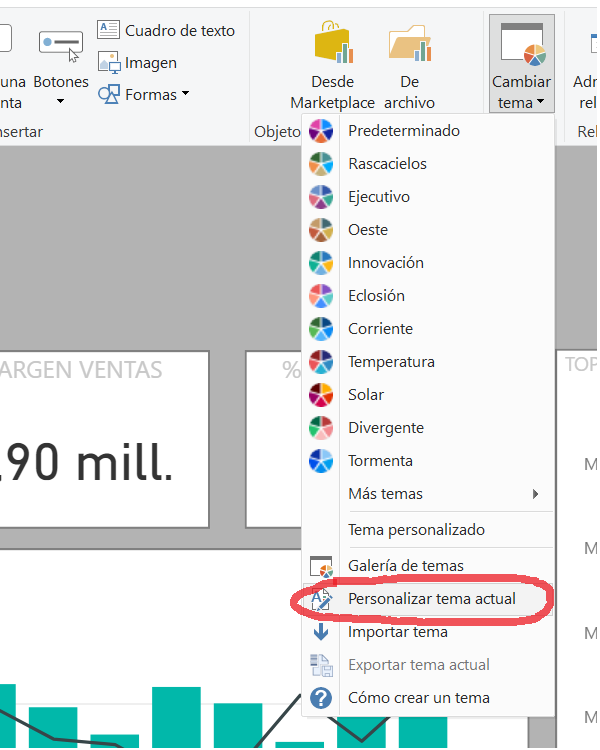Click the De archivo label

pos(410,92)
